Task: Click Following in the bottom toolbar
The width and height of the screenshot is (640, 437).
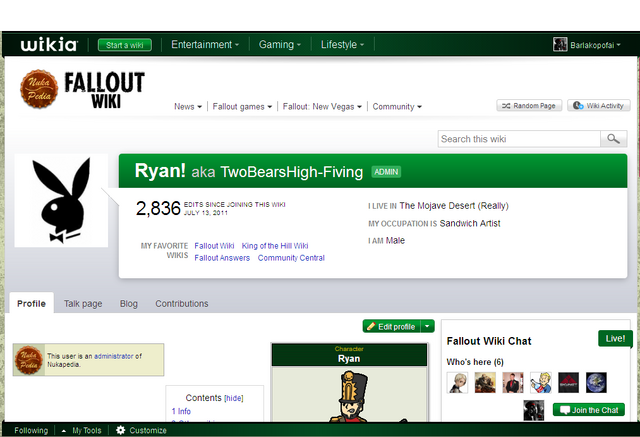Action: pos(31,430)
